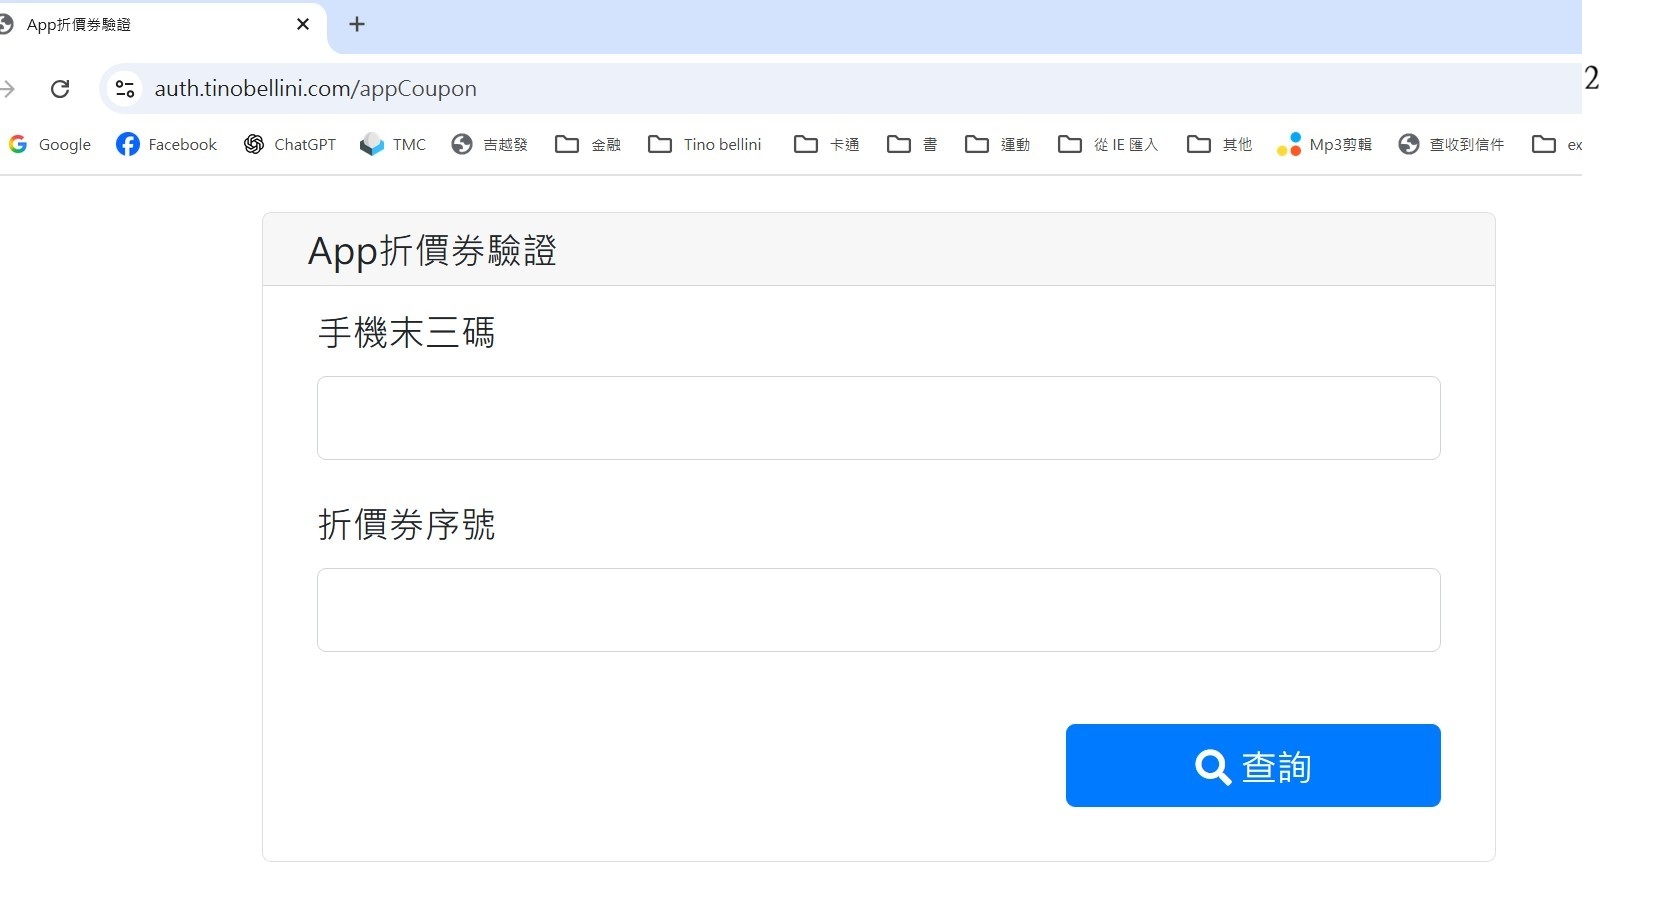1653x907 pixels.
Task: Expand the 其他 bookmark folder
Action: [x=1219, y=145]
